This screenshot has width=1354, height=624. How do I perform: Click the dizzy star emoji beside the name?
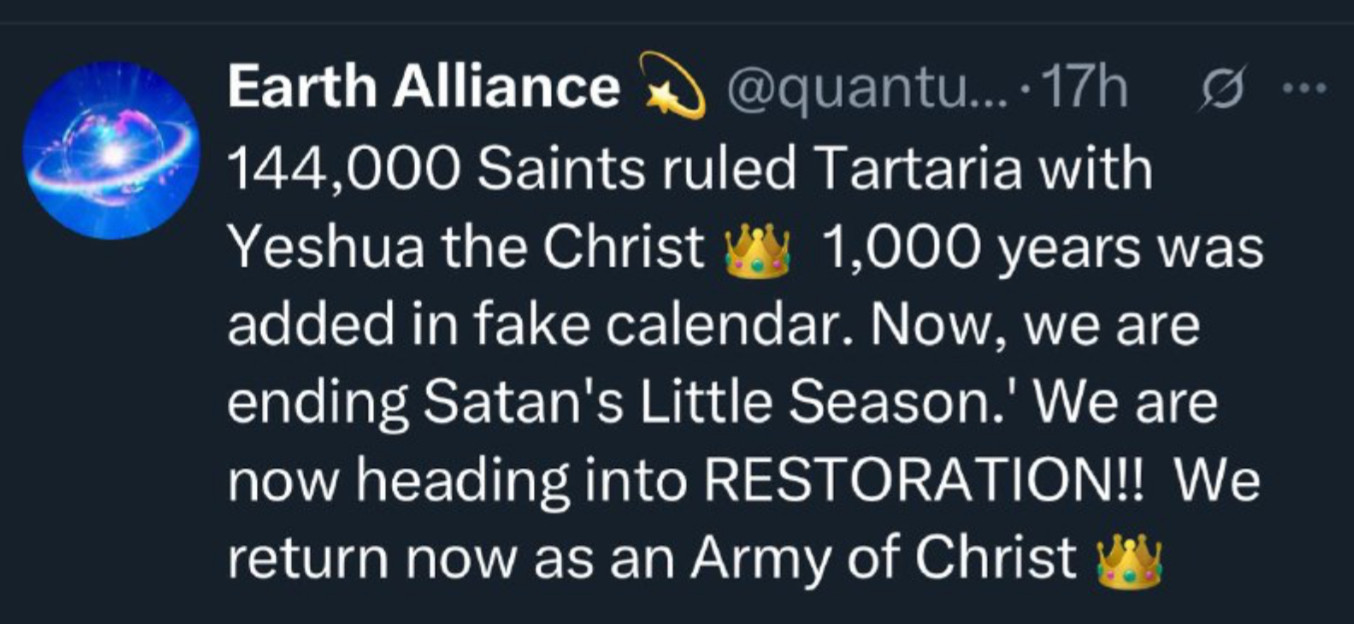671,86
